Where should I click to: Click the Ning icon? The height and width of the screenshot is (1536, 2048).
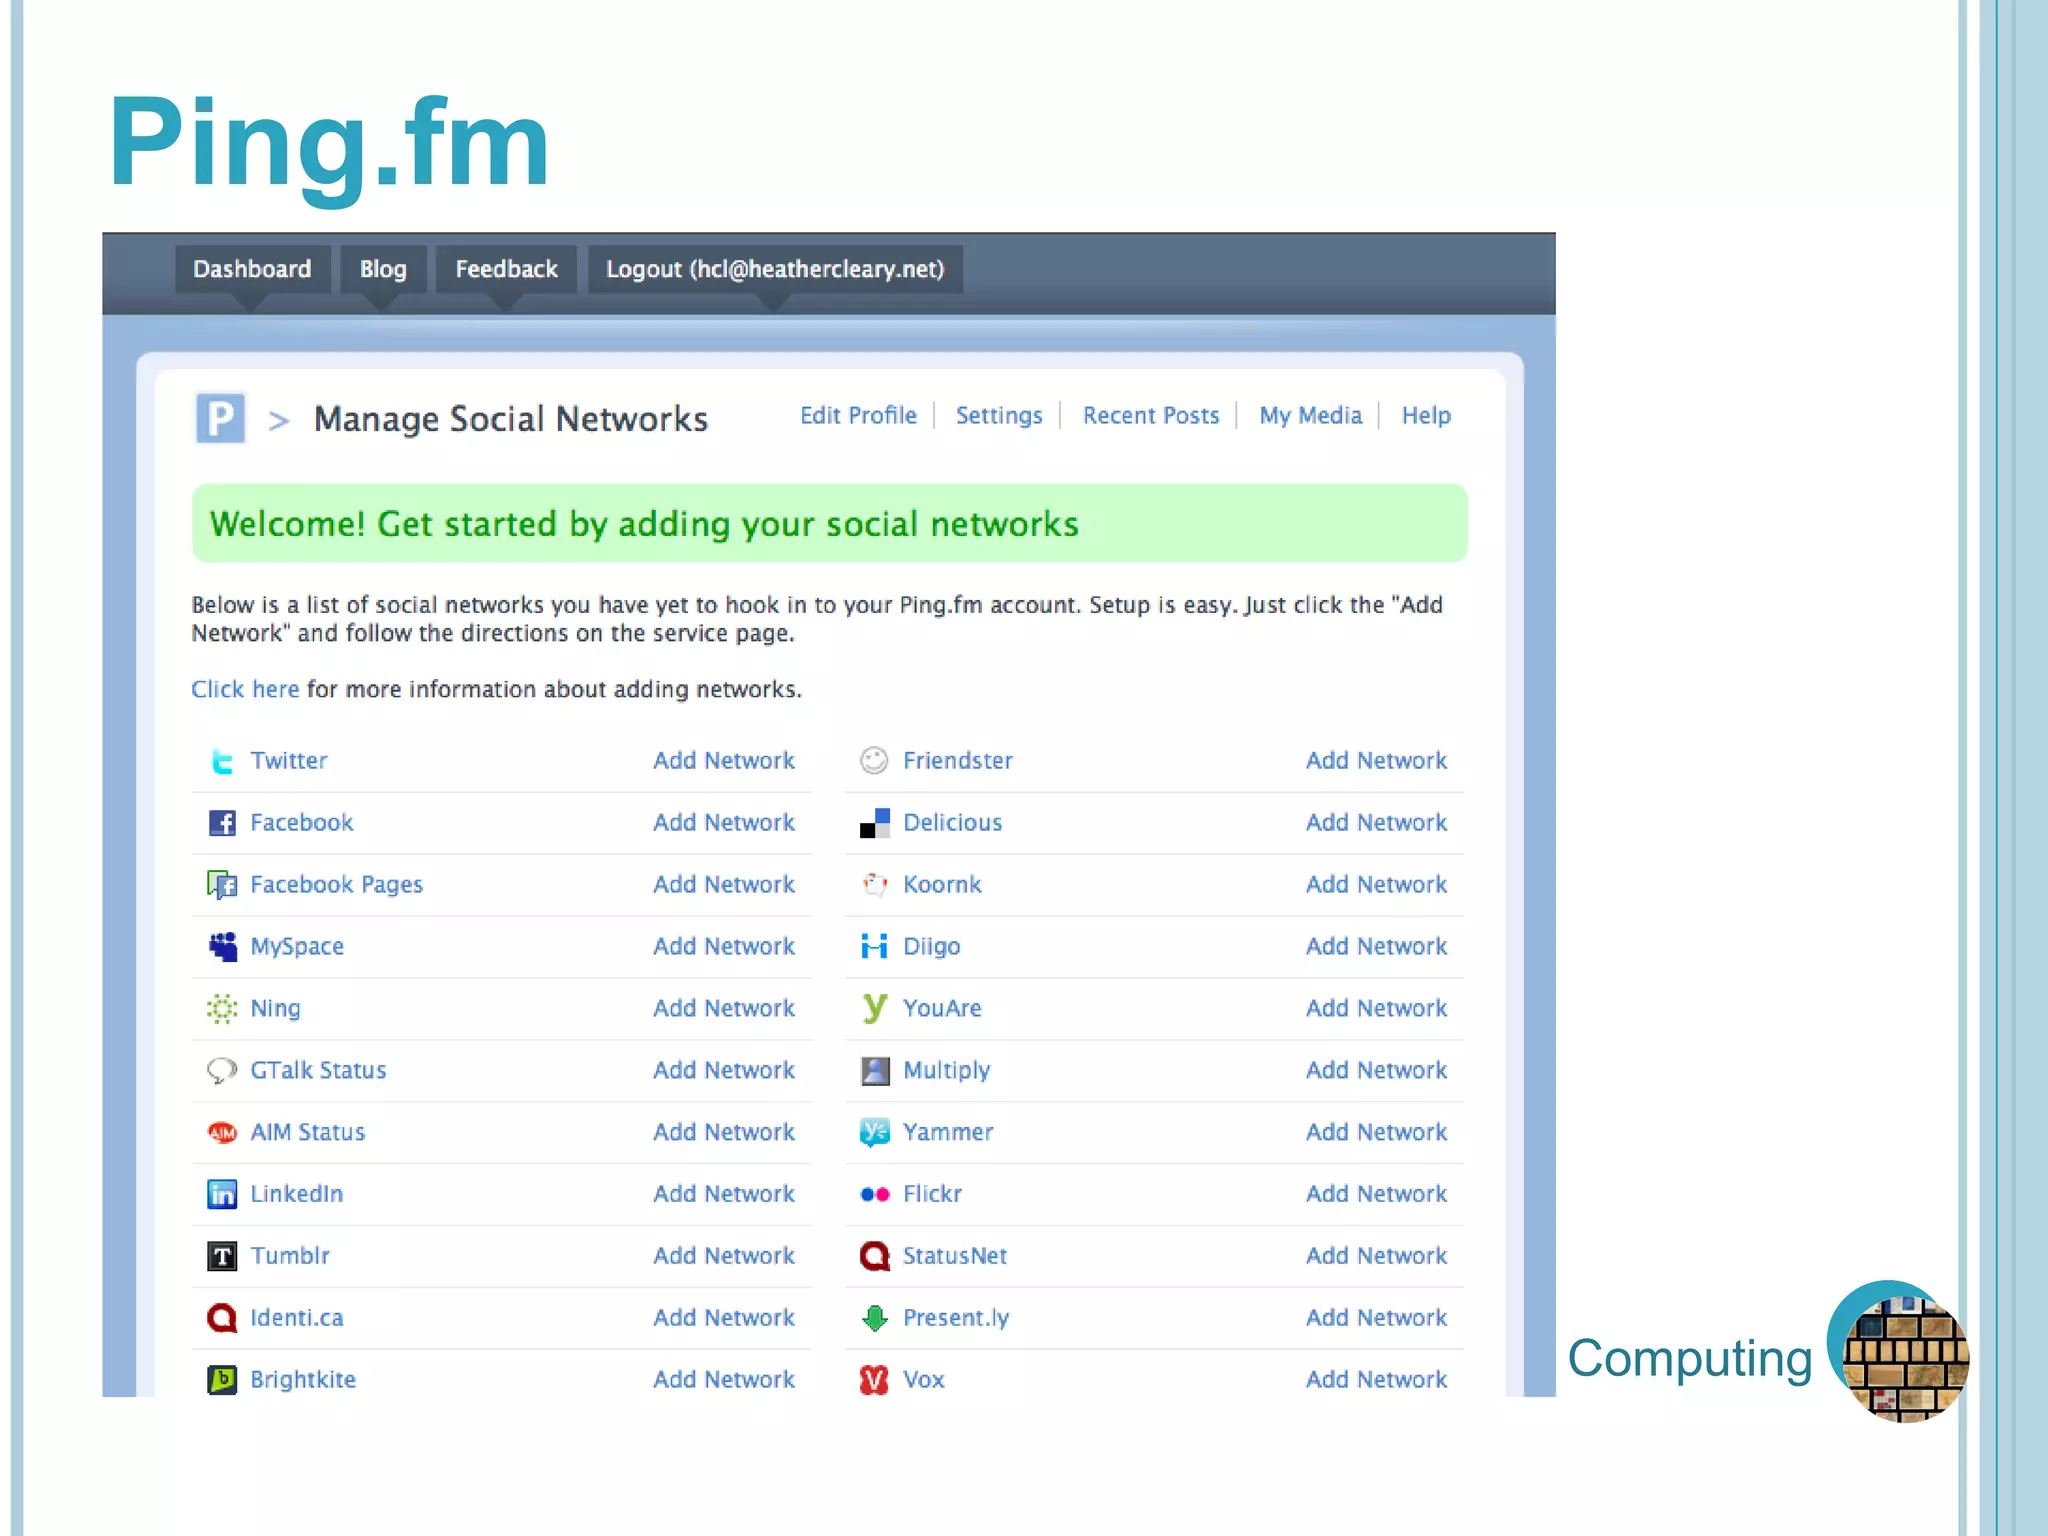tap(222, 1009)
